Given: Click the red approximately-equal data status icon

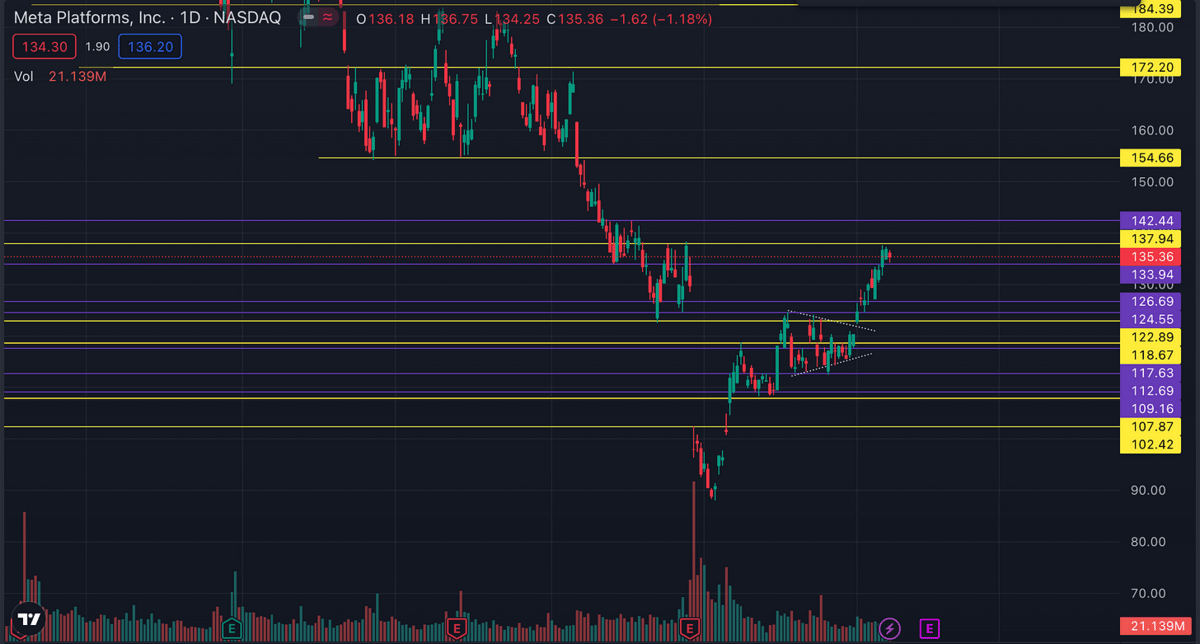Looking at the screenshot, I should point(327,18).
